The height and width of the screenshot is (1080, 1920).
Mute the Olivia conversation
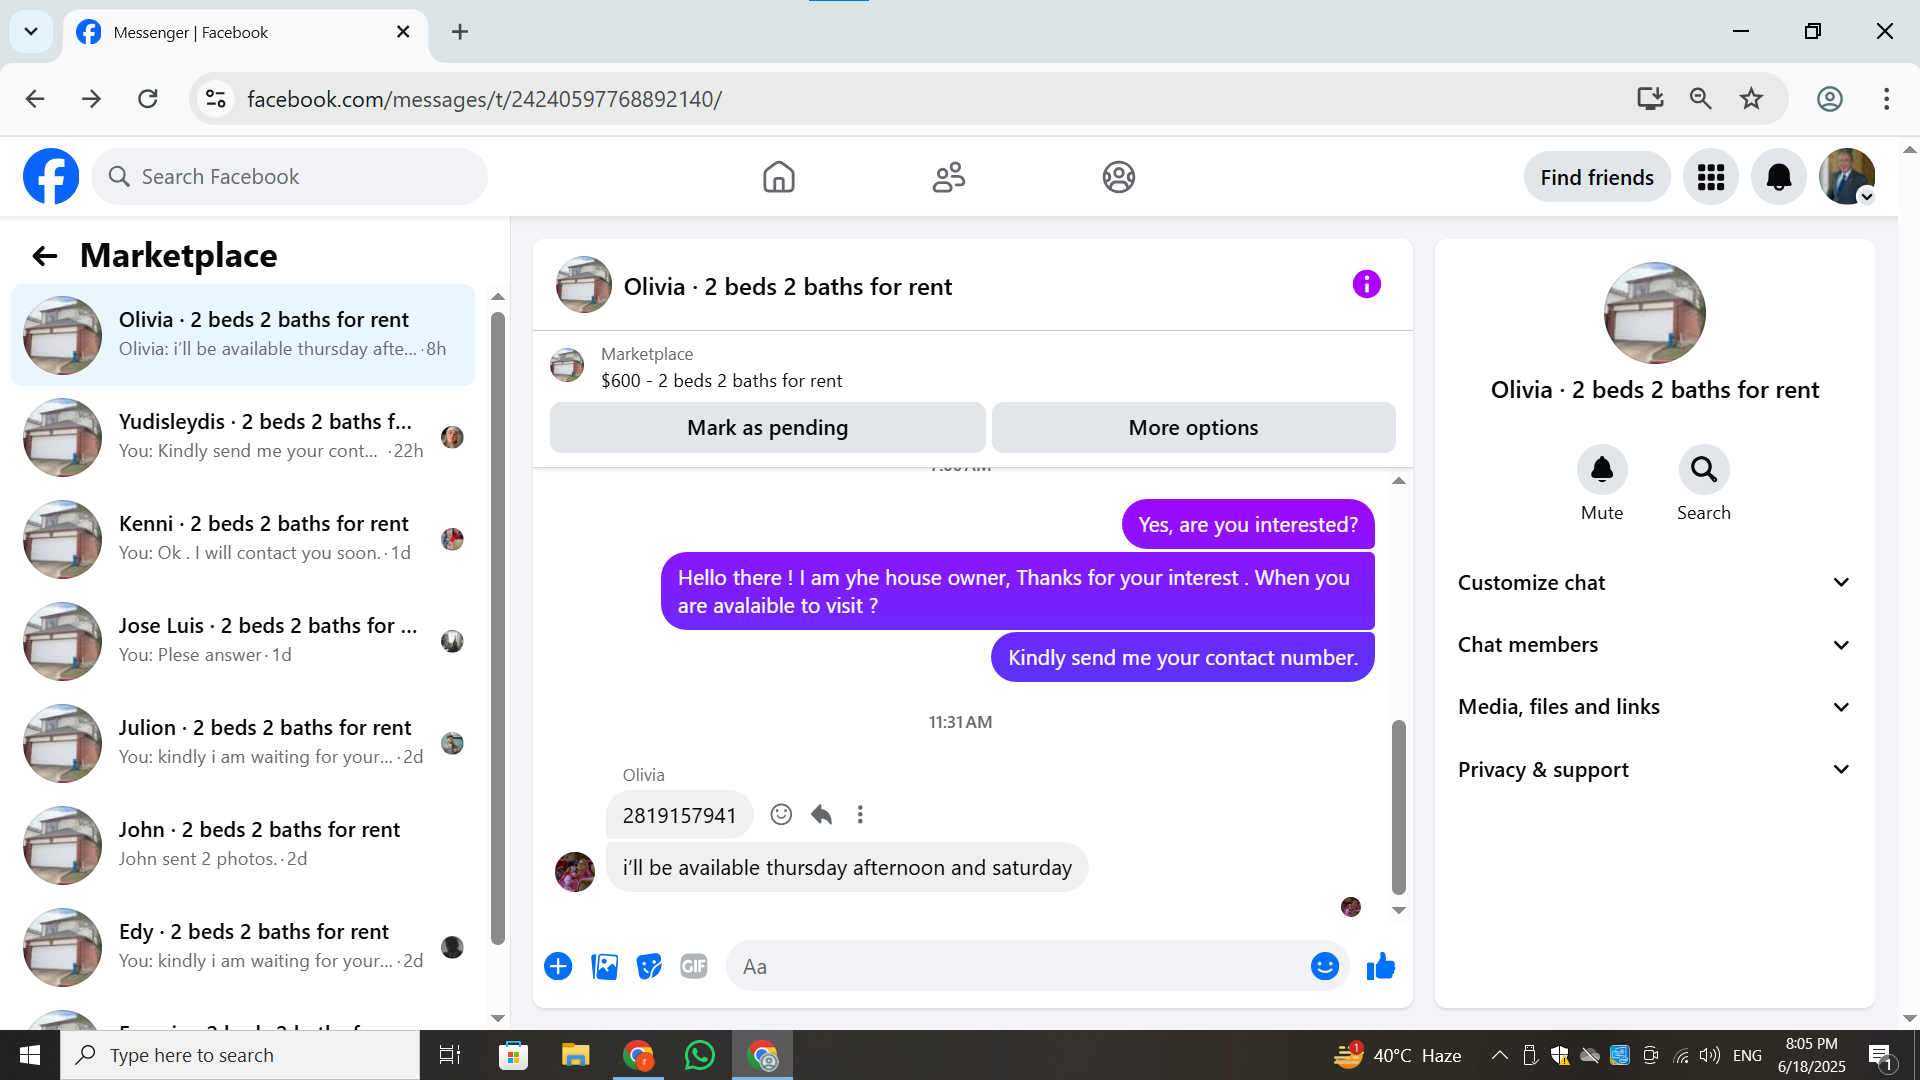click(1602, 470)
